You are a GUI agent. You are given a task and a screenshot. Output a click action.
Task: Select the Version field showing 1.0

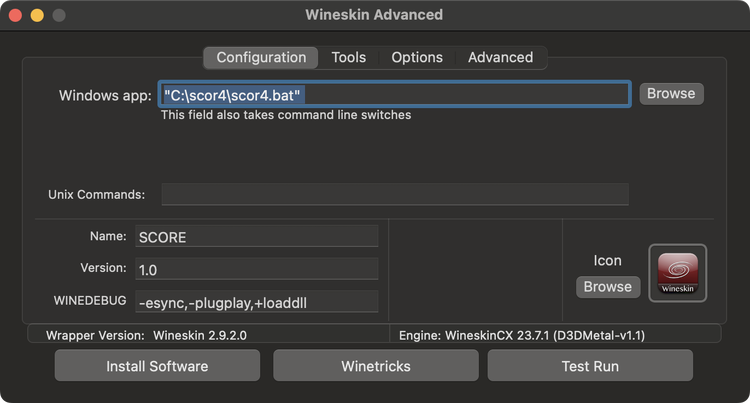point(257,269)
